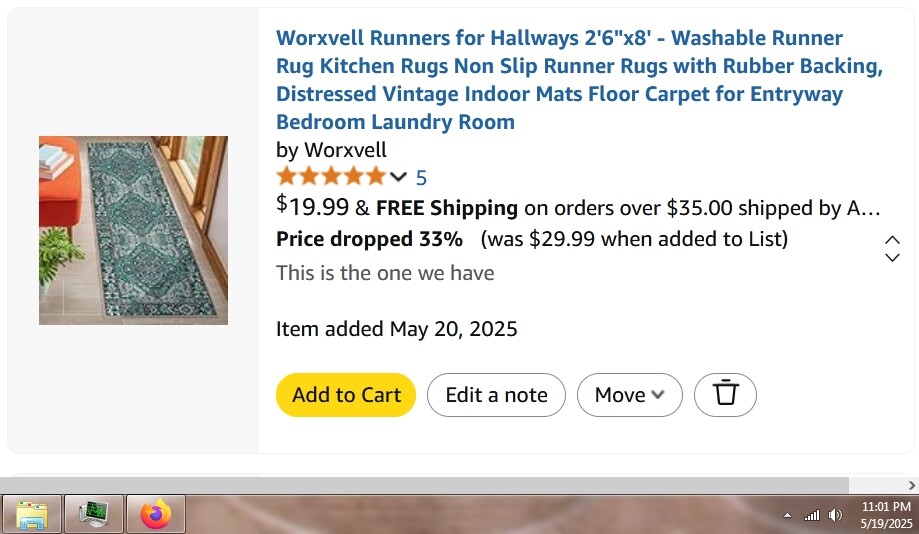Click the Edit a note button

pyautogui.click(x=496, y=394)
